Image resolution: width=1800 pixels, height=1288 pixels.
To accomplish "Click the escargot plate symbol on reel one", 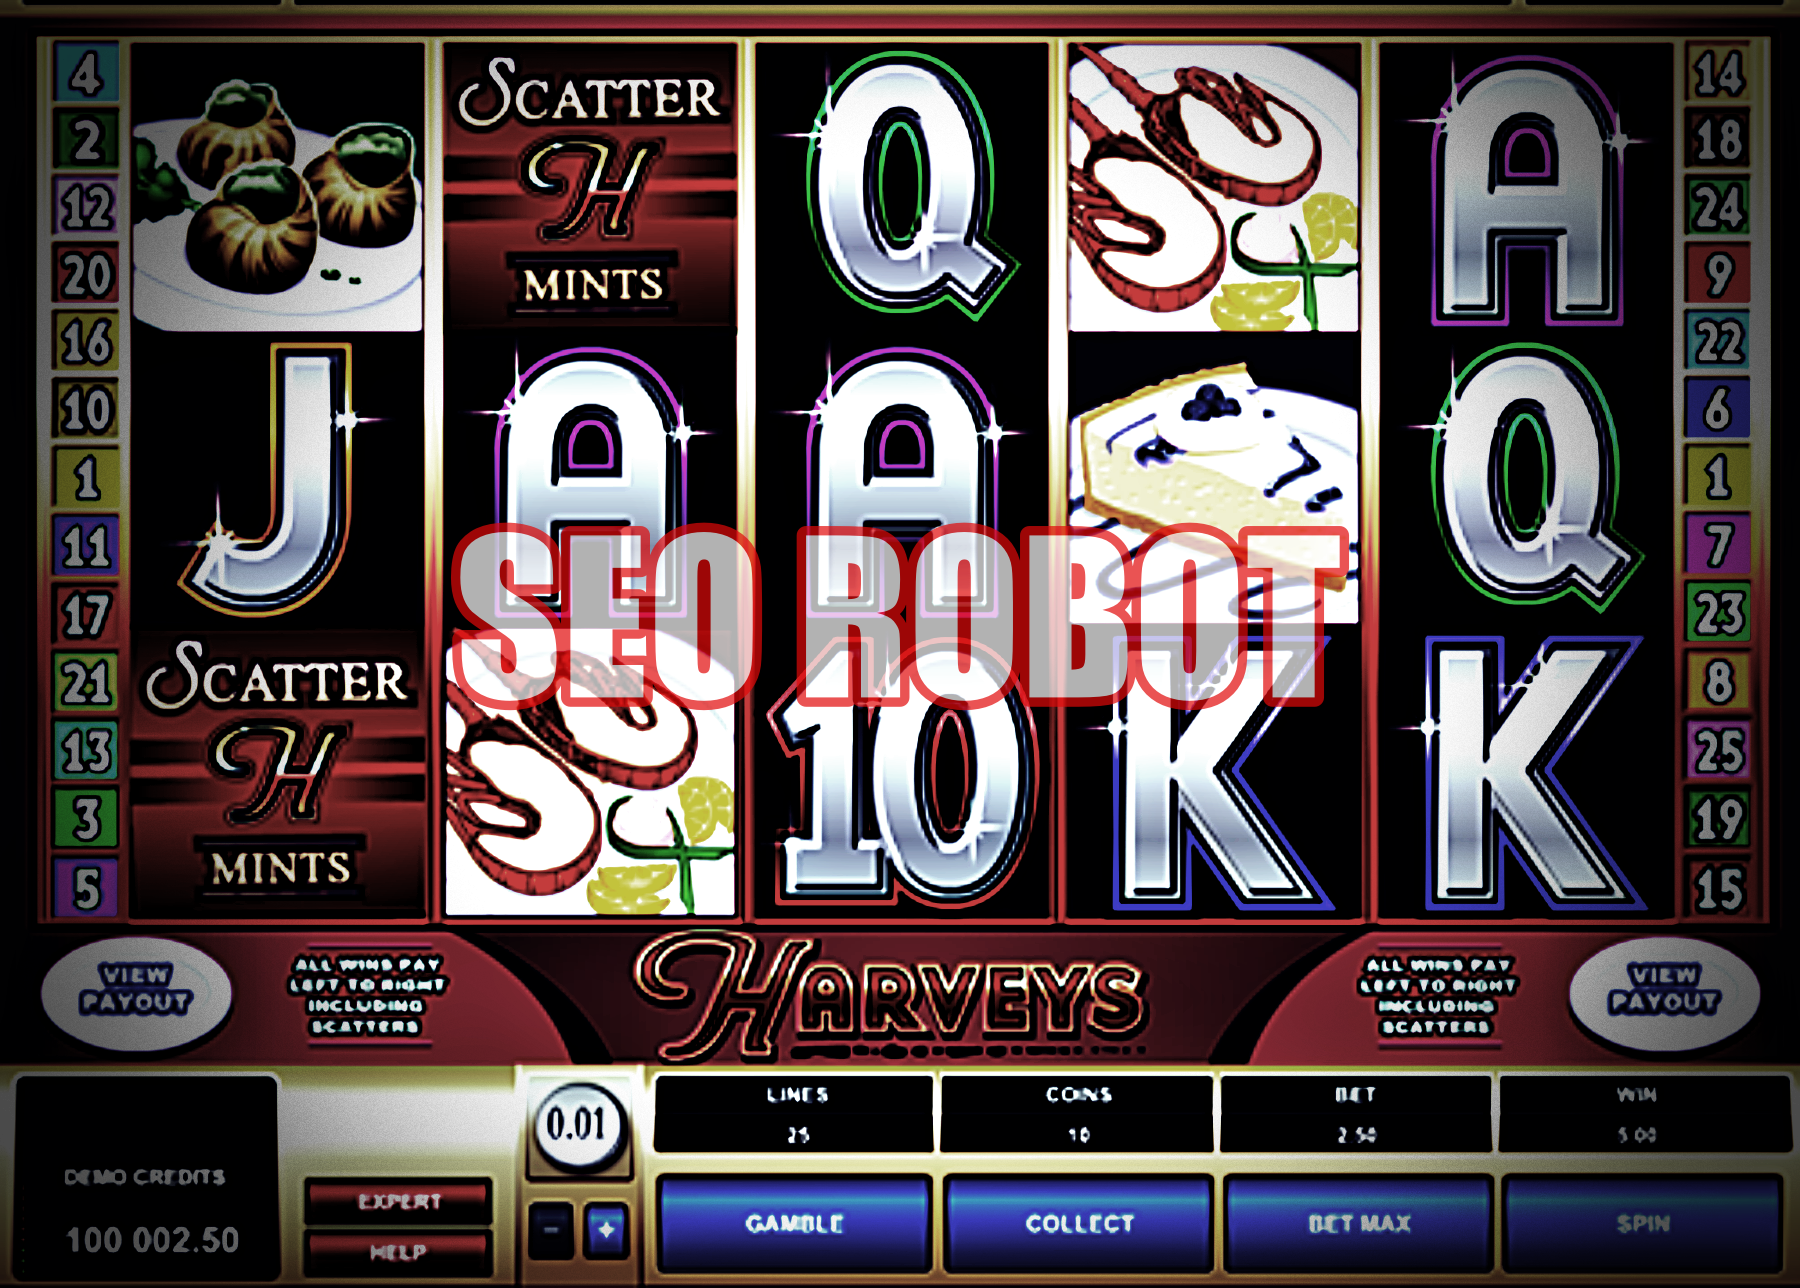I will pyautogui.click(x=277, y=187).
